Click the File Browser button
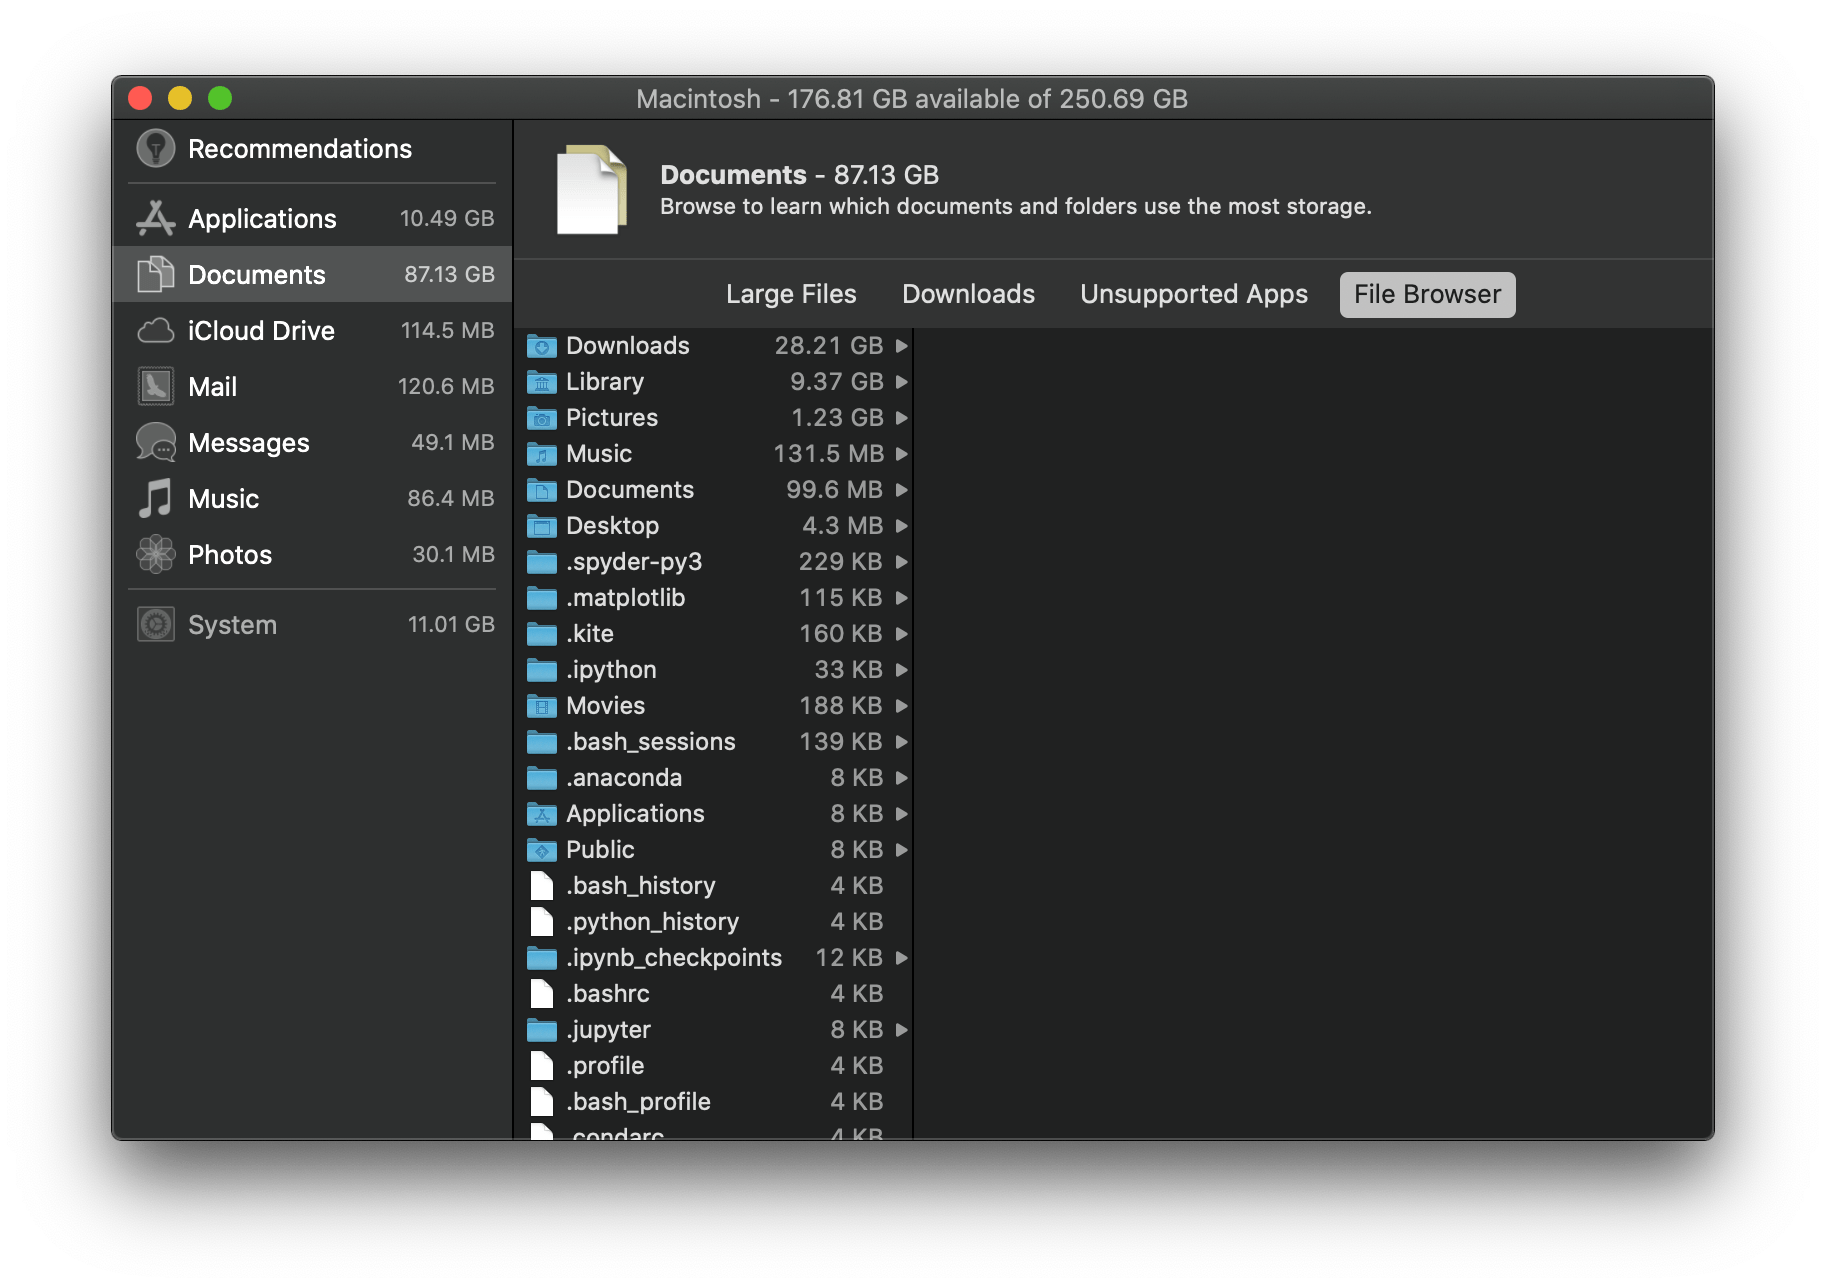The height and width of the screenshot is (1288, 1826). tap(1426, 293)
